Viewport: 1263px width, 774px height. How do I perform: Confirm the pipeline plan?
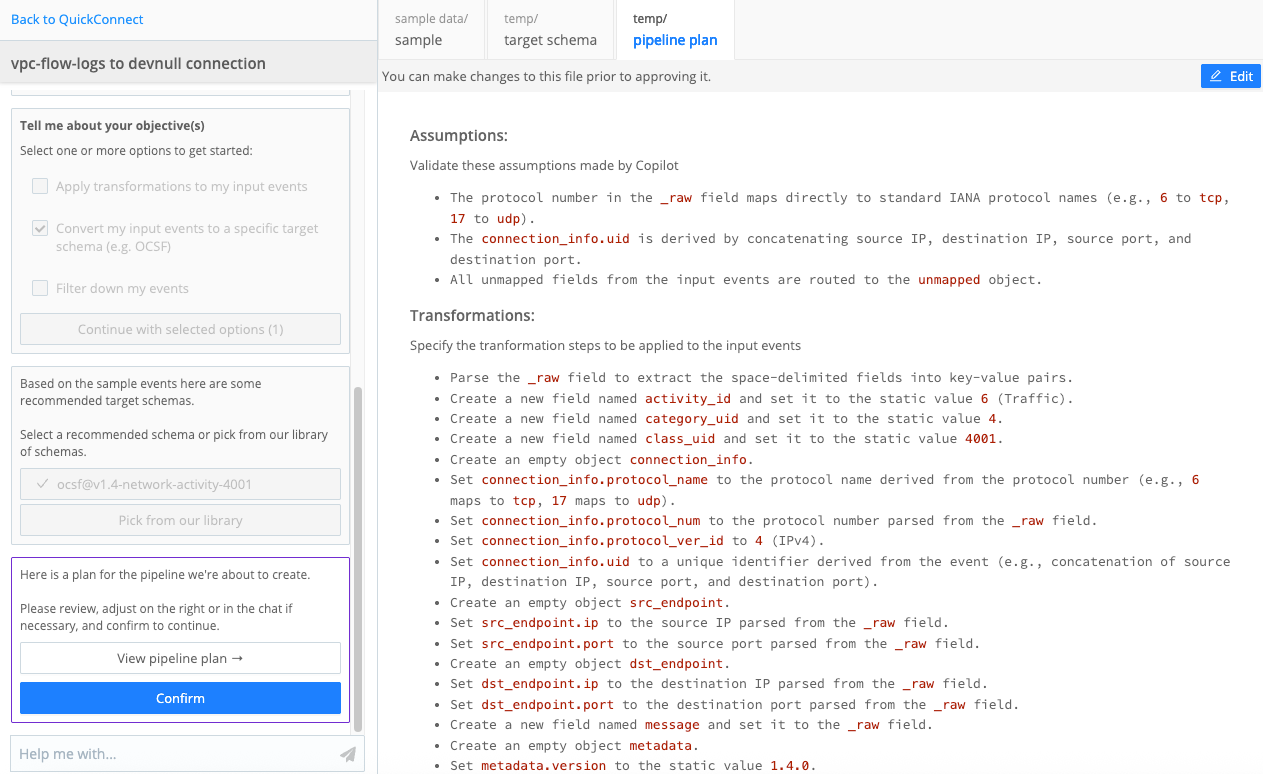(180, 697)
